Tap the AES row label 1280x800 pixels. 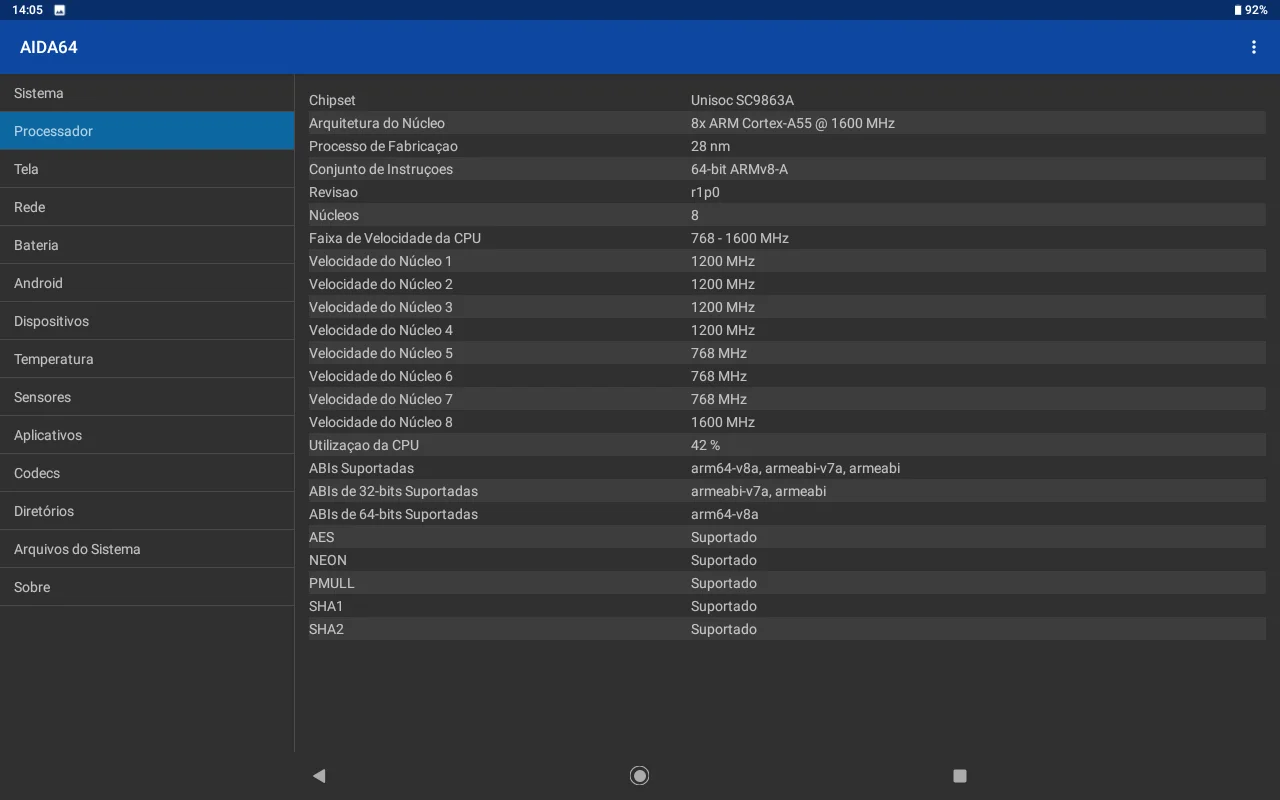pyautogui.click(x=322, y=537)
